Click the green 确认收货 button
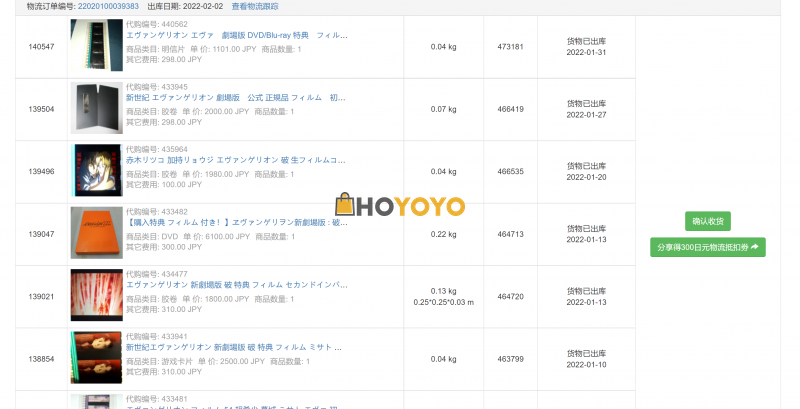Viewport: 800px width, 409px height. pos(708,221)
